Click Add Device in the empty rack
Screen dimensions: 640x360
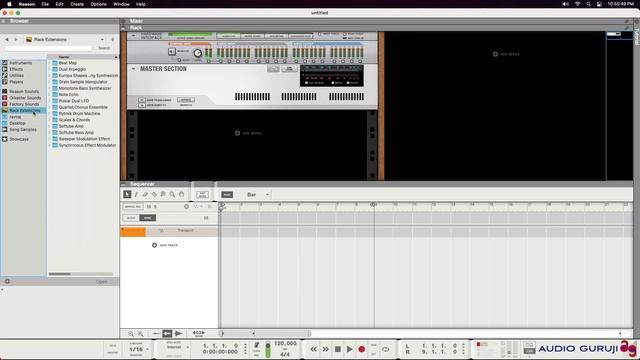point(249,133)
